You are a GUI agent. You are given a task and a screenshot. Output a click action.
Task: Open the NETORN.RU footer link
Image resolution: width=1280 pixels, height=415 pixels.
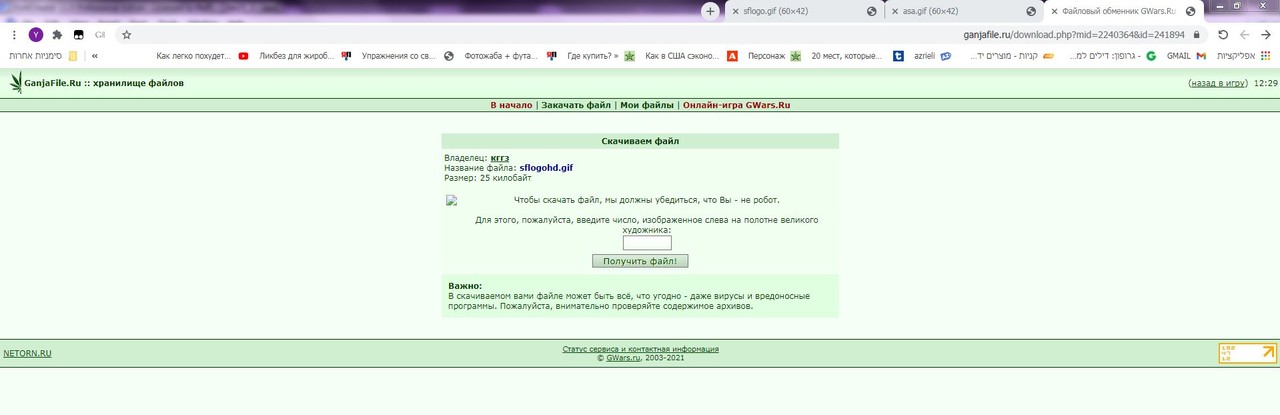(x=27, y=353)
